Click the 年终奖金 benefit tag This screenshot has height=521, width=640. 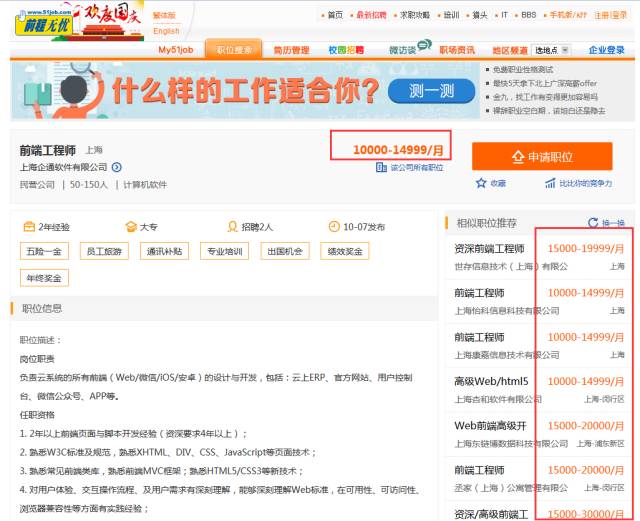[x=44, y=278]
